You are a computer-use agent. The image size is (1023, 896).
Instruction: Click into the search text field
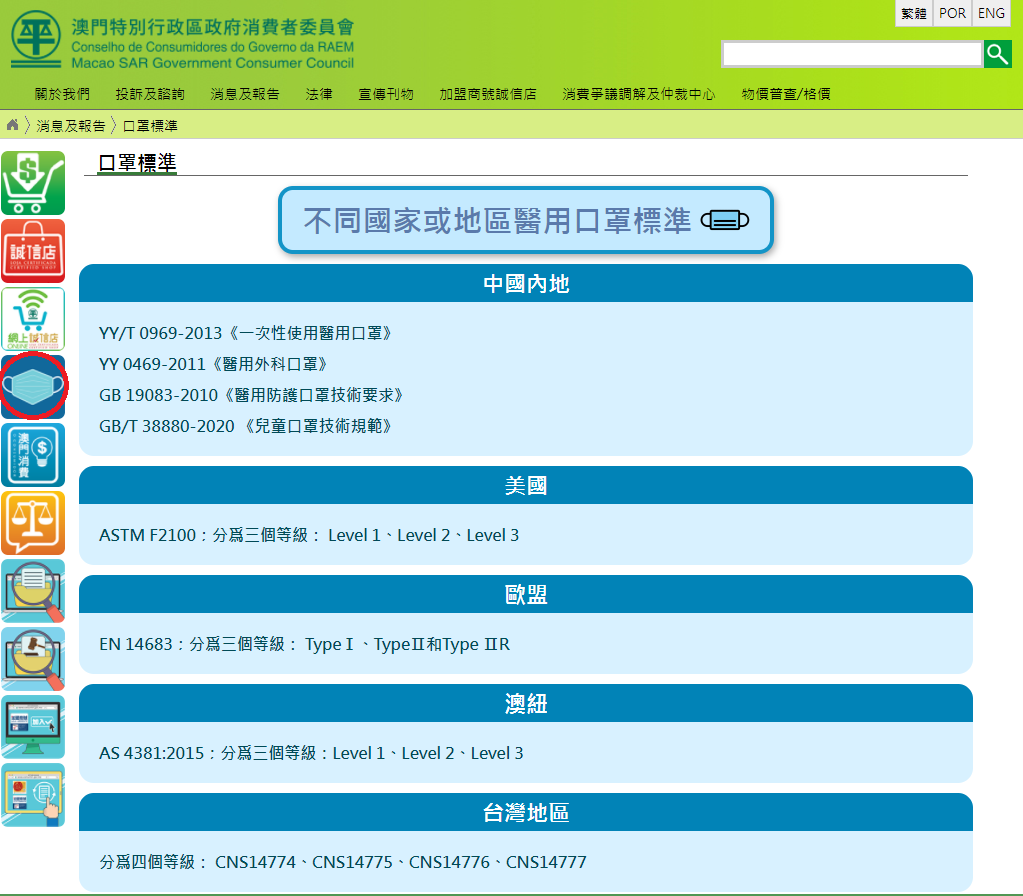tap(851, 54)
